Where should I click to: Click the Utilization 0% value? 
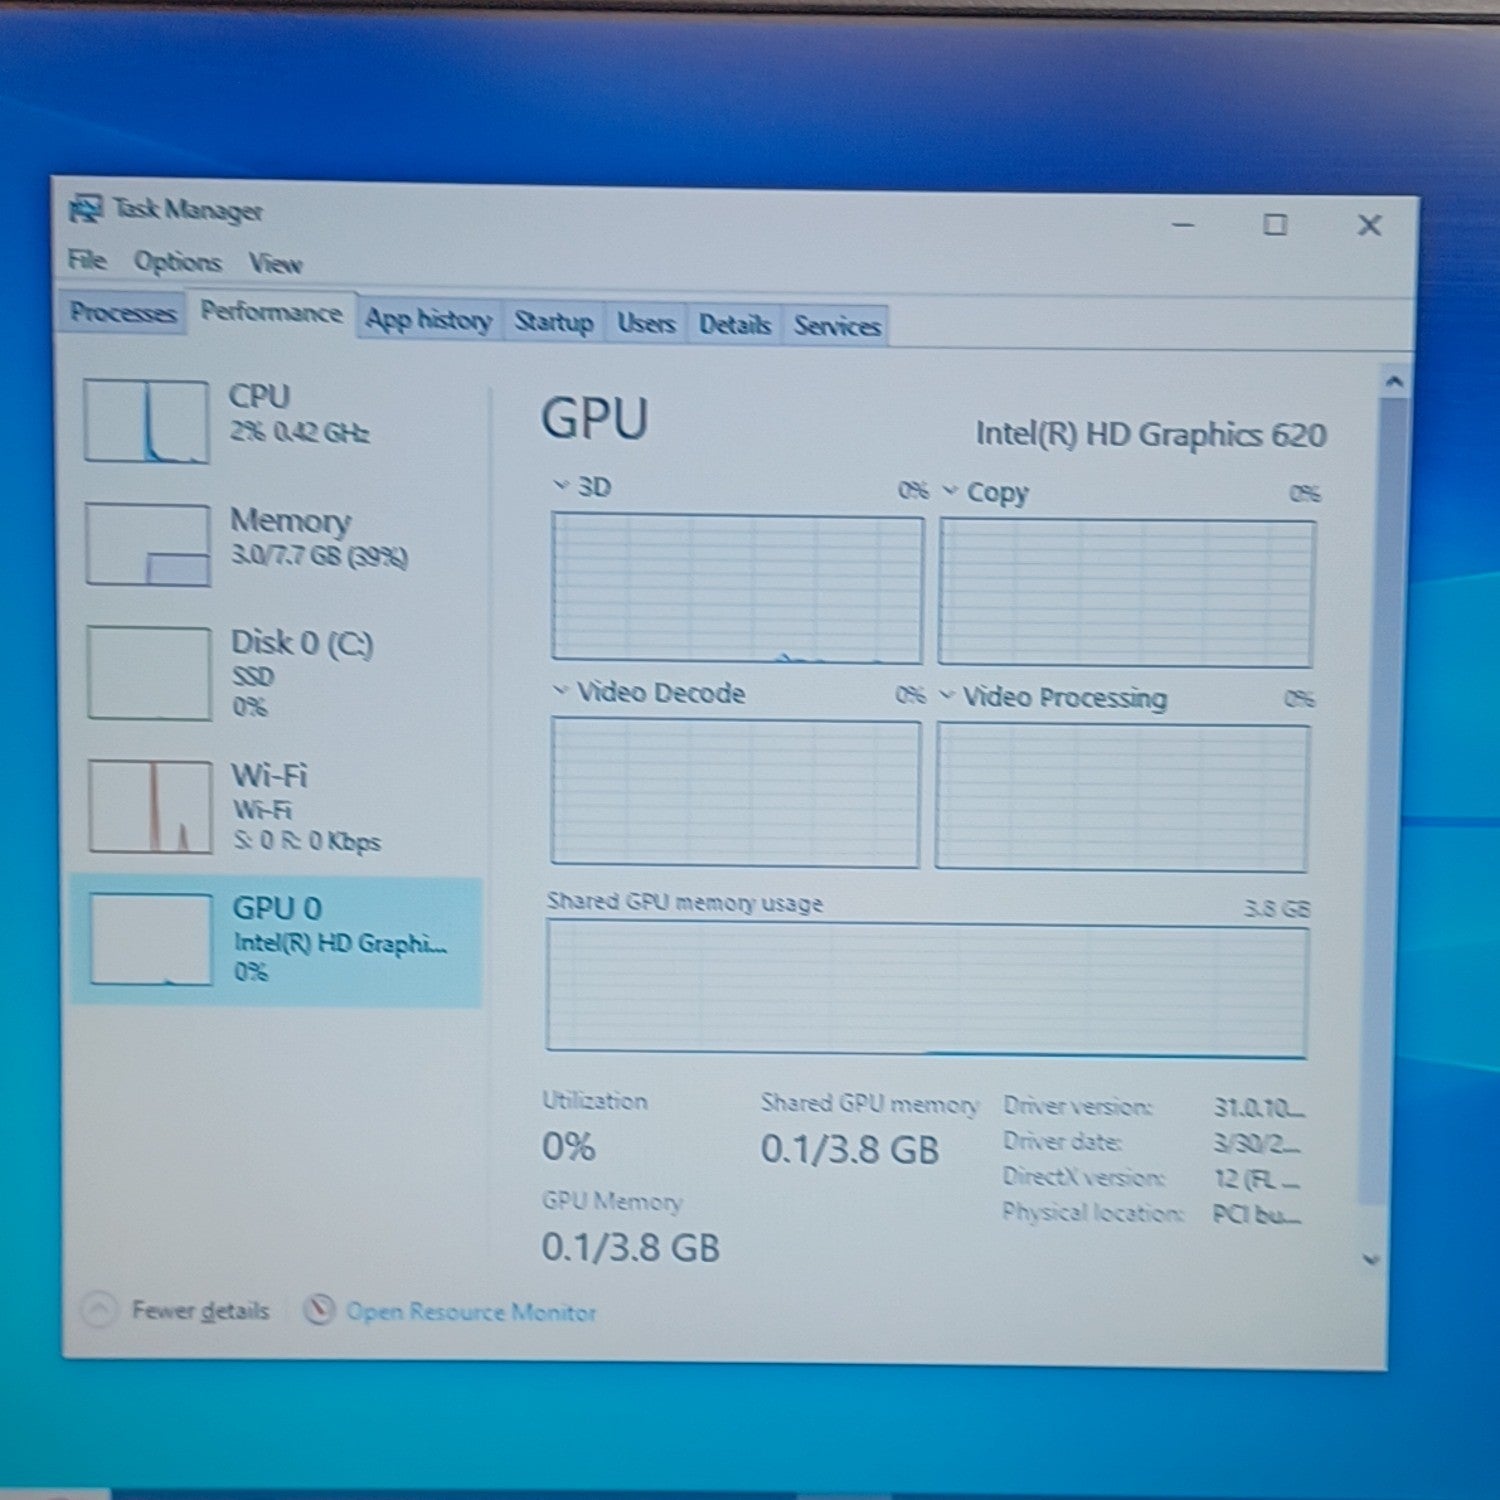pyautogui.click(x=569, y=1146)
